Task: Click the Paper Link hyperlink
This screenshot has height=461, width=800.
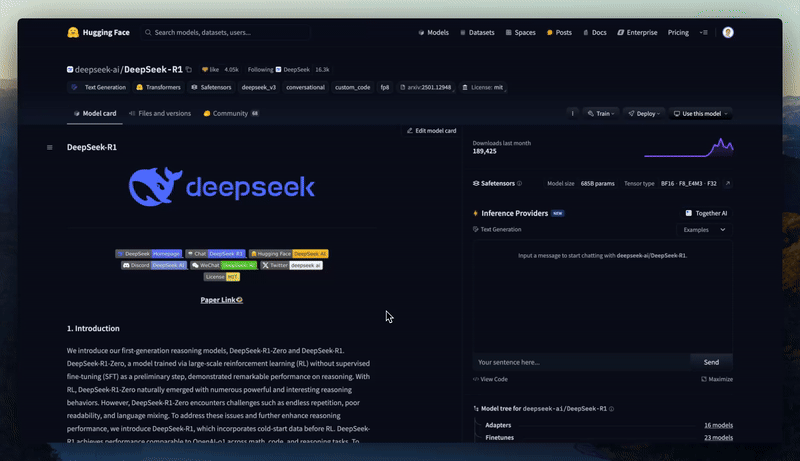Action: (221, 300)
